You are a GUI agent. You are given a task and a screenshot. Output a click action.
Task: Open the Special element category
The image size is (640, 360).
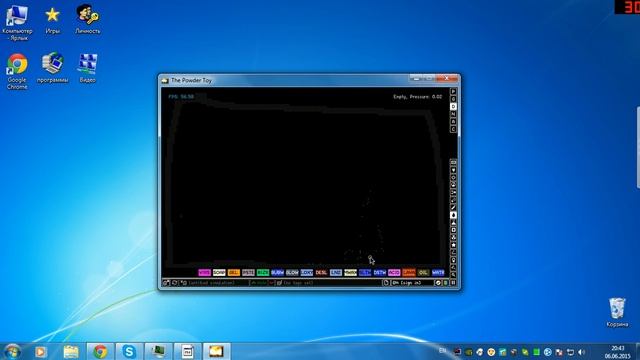tap(453, 245)
